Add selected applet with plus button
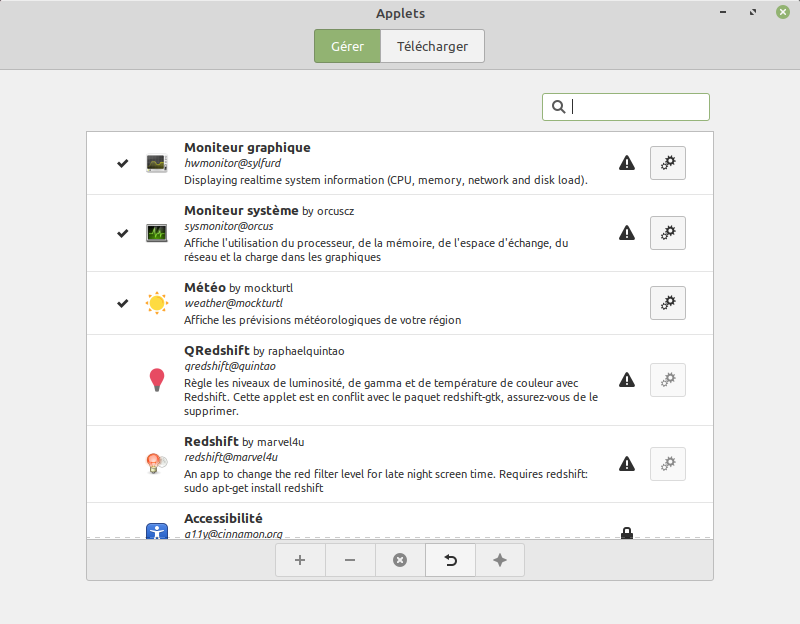The width and height of the screenshot is (800, 624). pyautogui.click(x=300, y=560)
